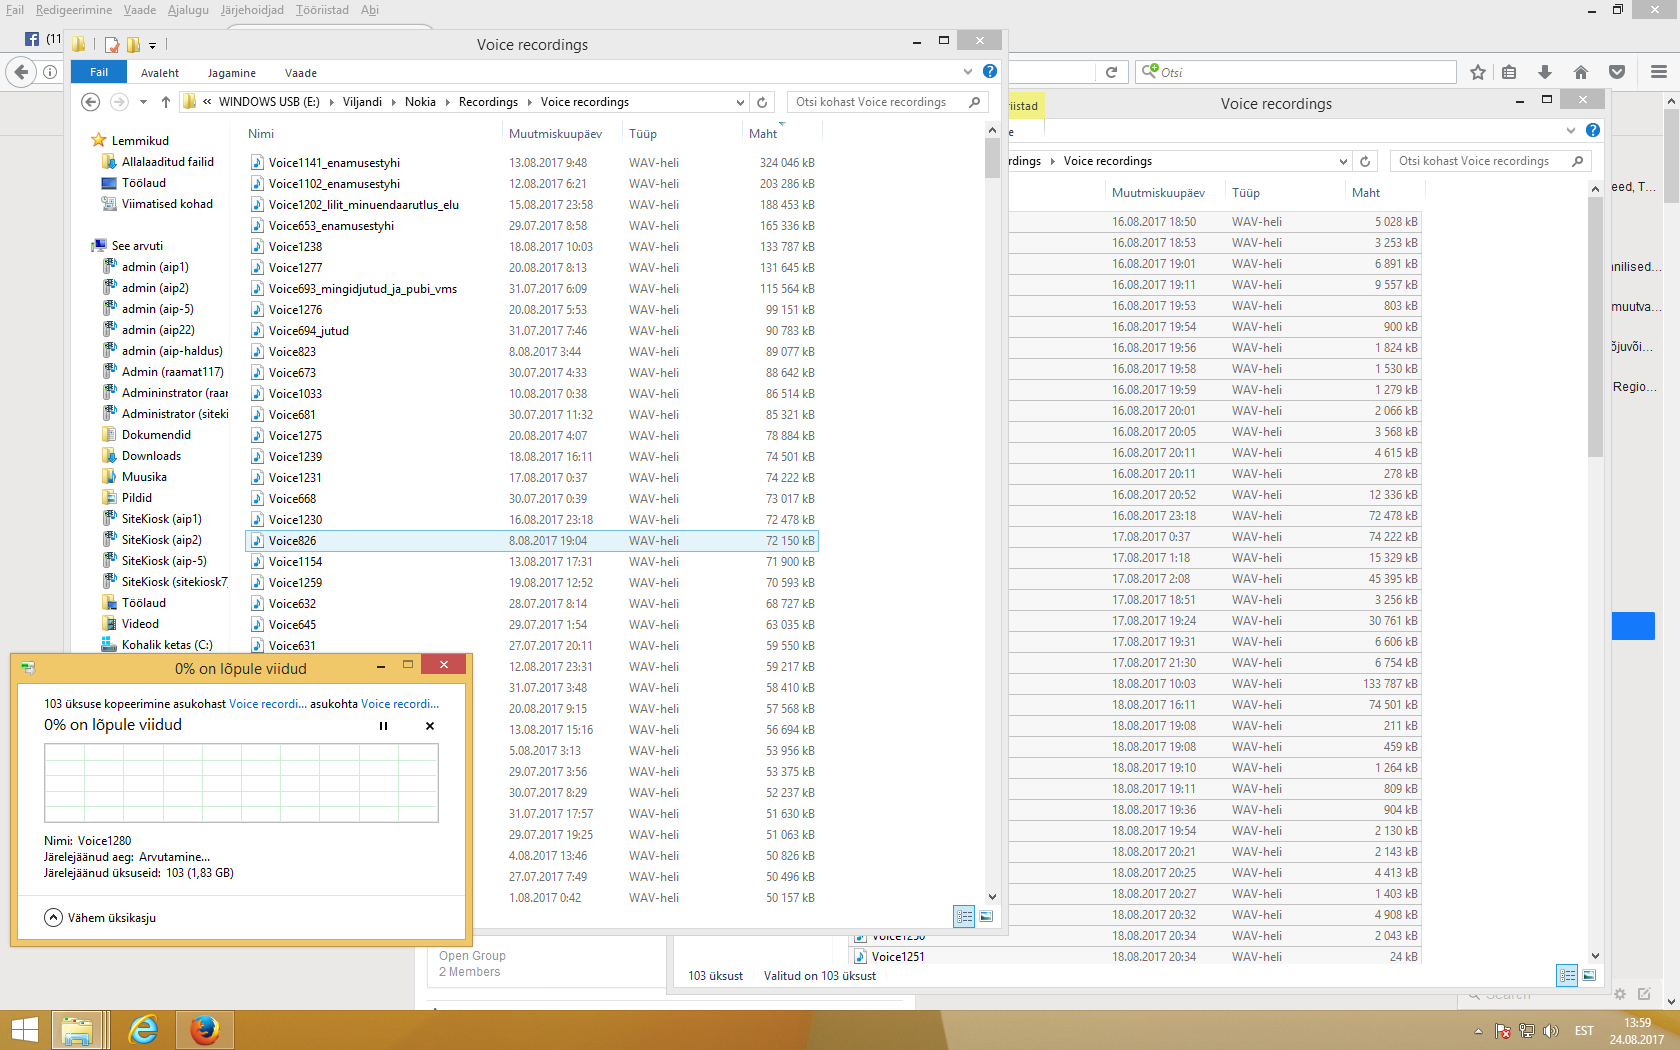Open the Jagamine ribbon tab

pyautogui.click(x=231, y=73)
